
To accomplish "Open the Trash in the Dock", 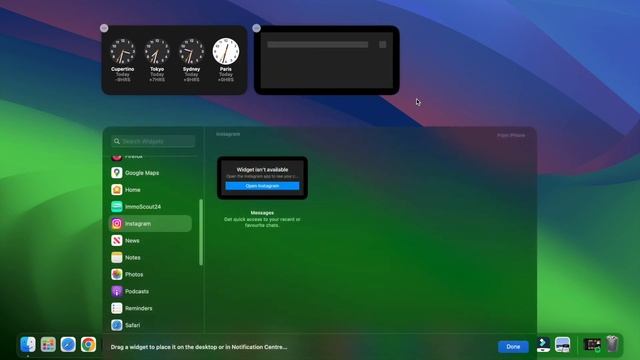I will click(x=612, y=344).
